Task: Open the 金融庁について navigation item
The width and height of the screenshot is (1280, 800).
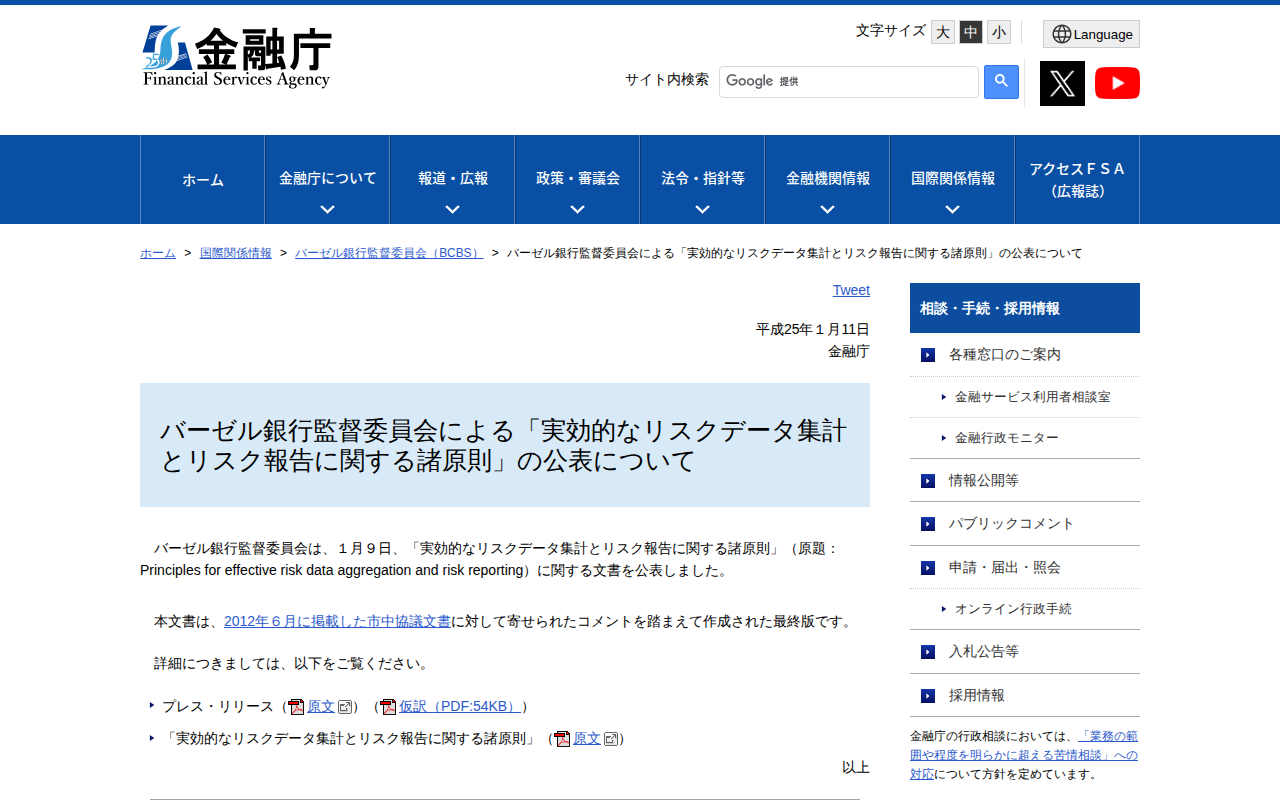Action: [326, 179]
